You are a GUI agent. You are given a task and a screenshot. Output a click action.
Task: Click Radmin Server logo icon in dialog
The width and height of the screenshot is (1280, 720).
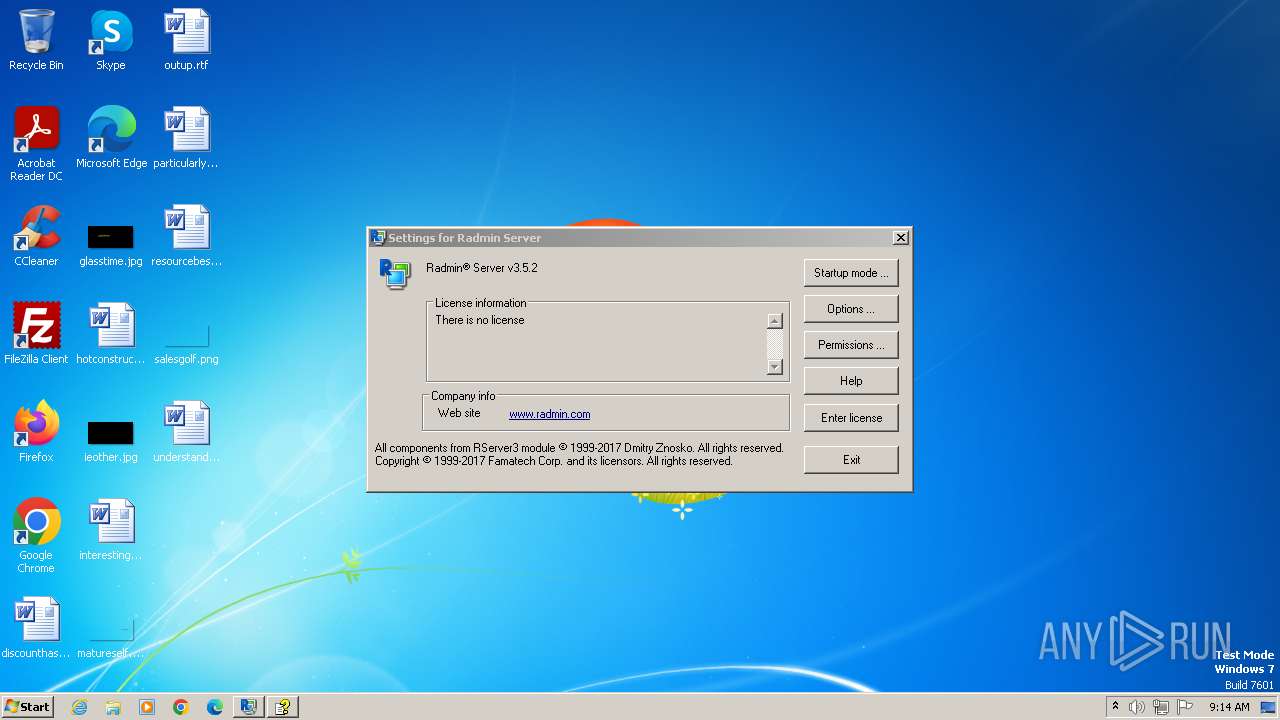point(394,273)
